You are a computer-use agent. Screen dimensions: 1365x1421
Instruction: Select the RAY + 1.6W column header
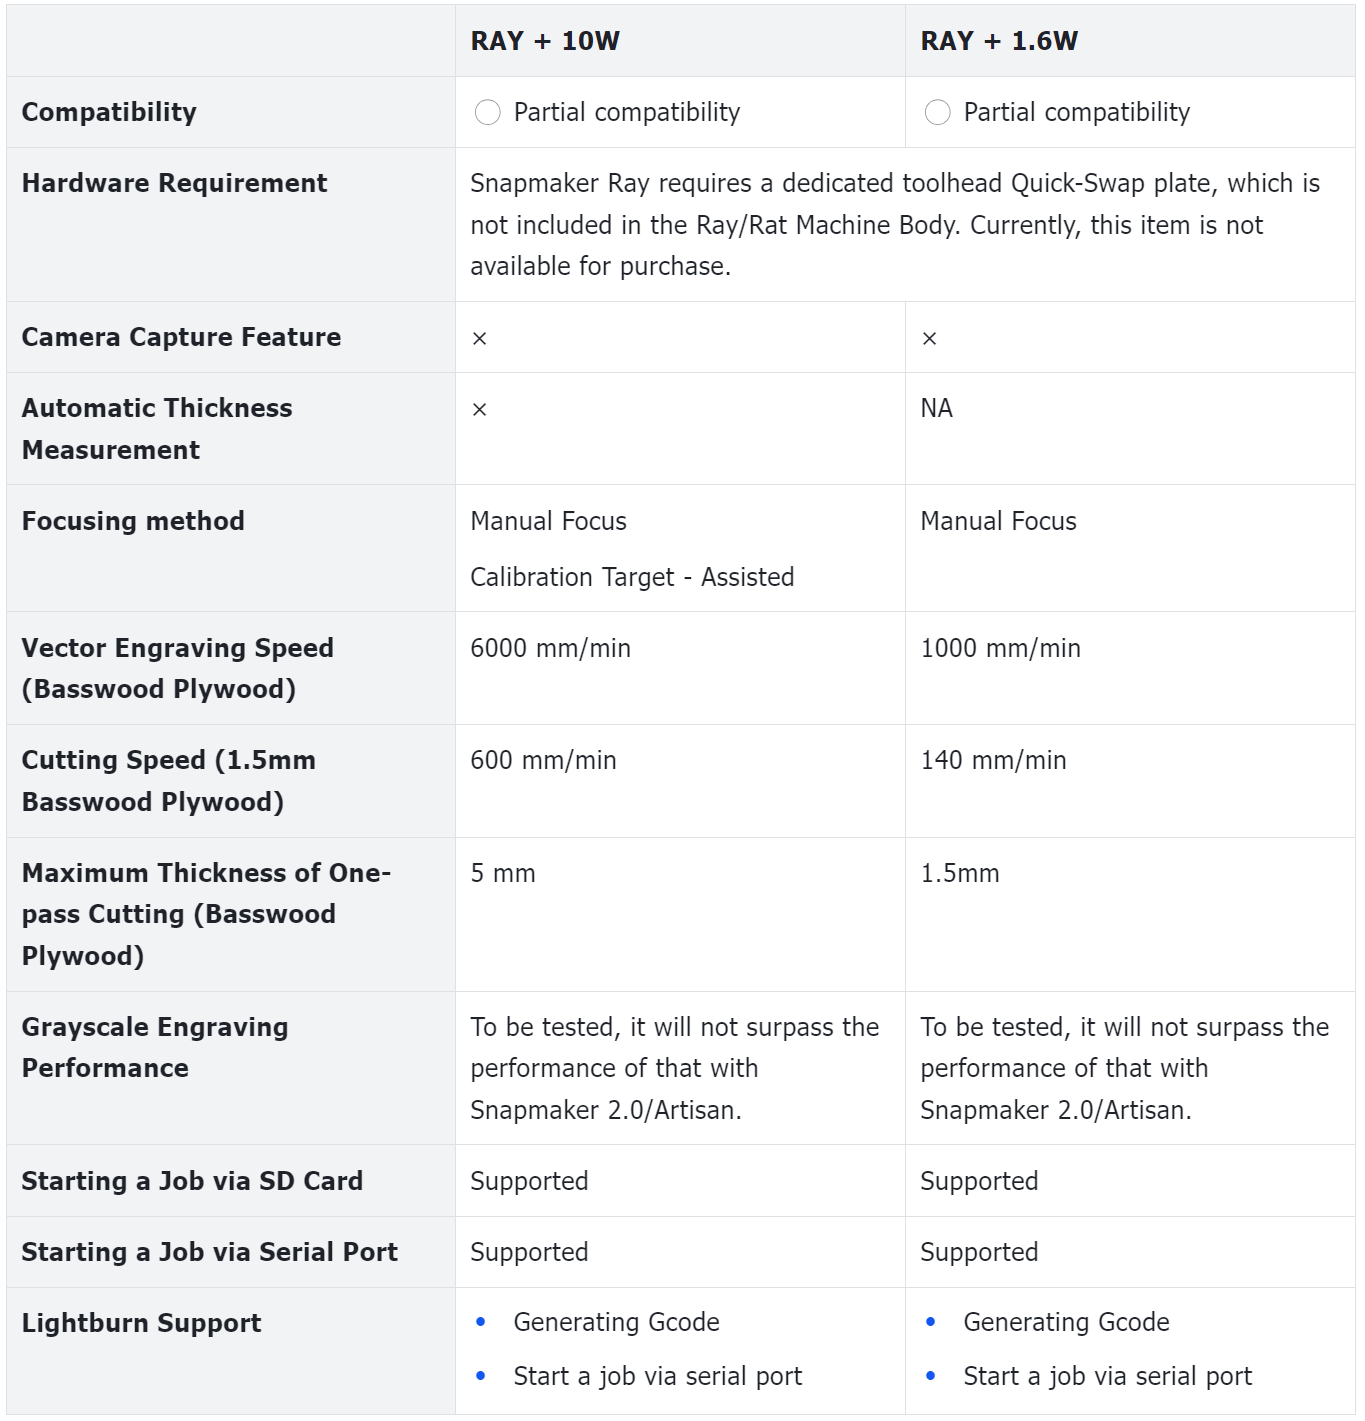click(999, 41)
